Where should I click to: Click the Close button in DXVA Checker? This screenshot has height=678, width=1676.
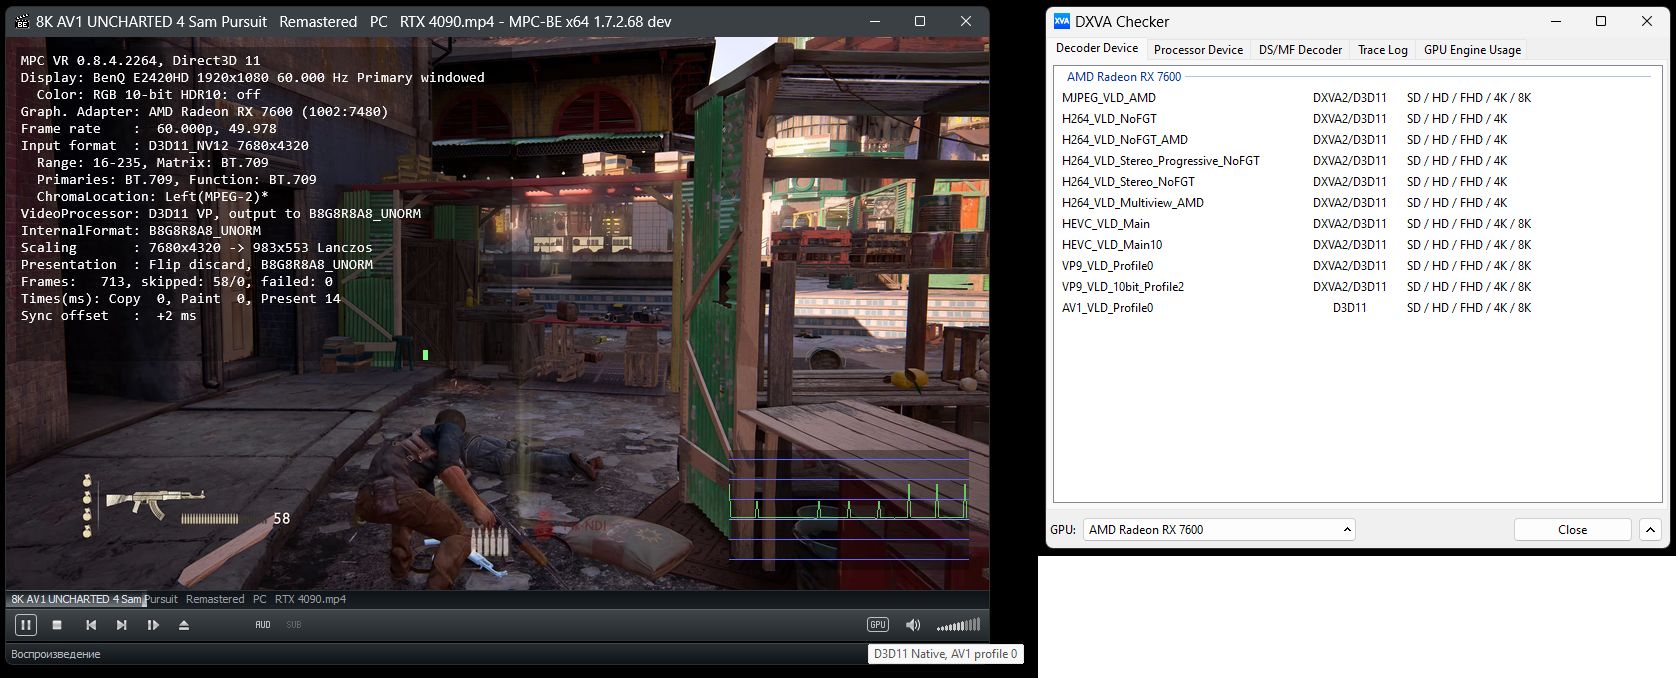[x=1572, y=530]
